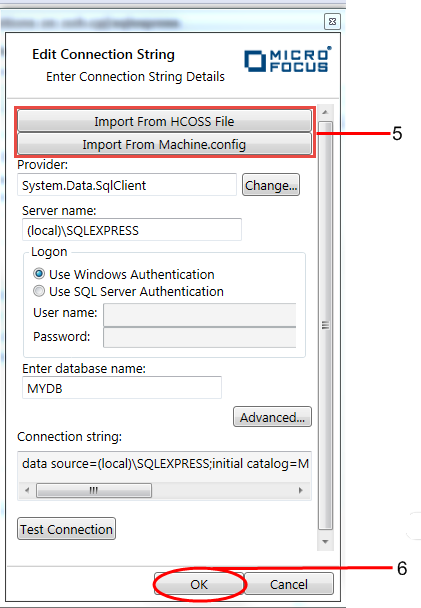The height and width of the screenshot is (608, 421).
Task: Click Import From HCOSS File button
Action: tap(164, 121)
